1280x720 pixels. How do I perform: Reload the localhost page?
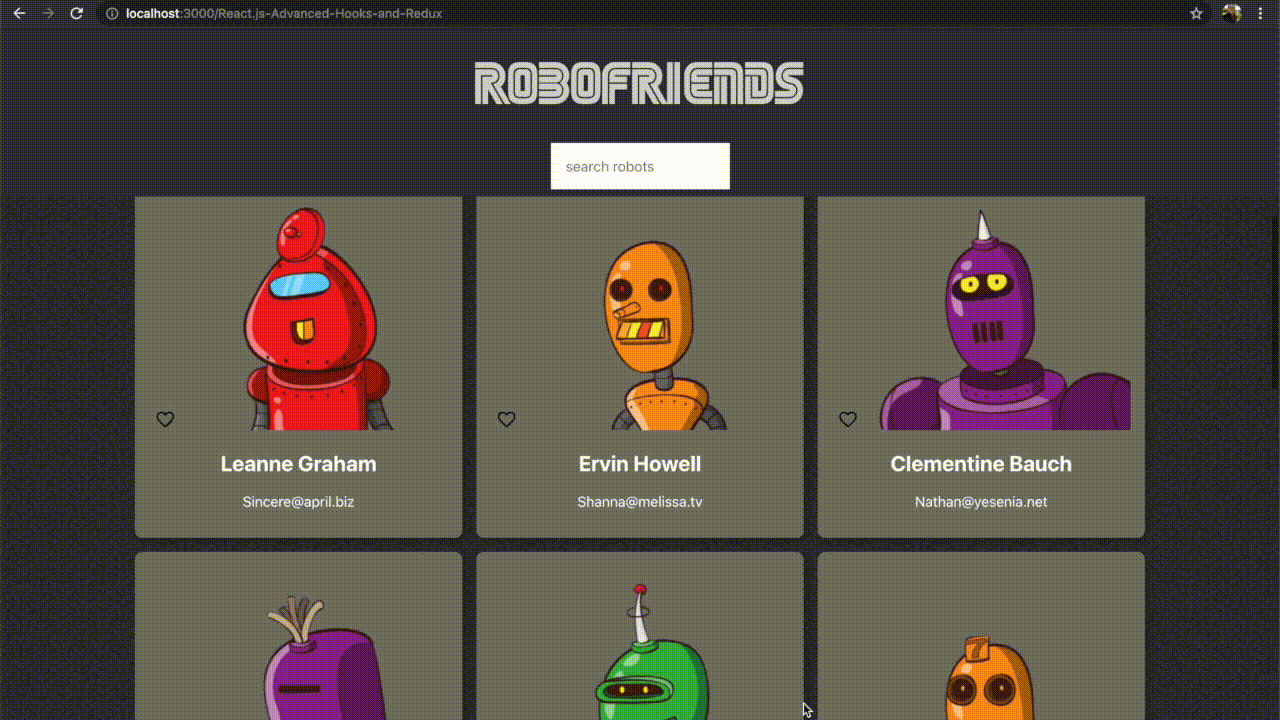[x=76, y=14]
